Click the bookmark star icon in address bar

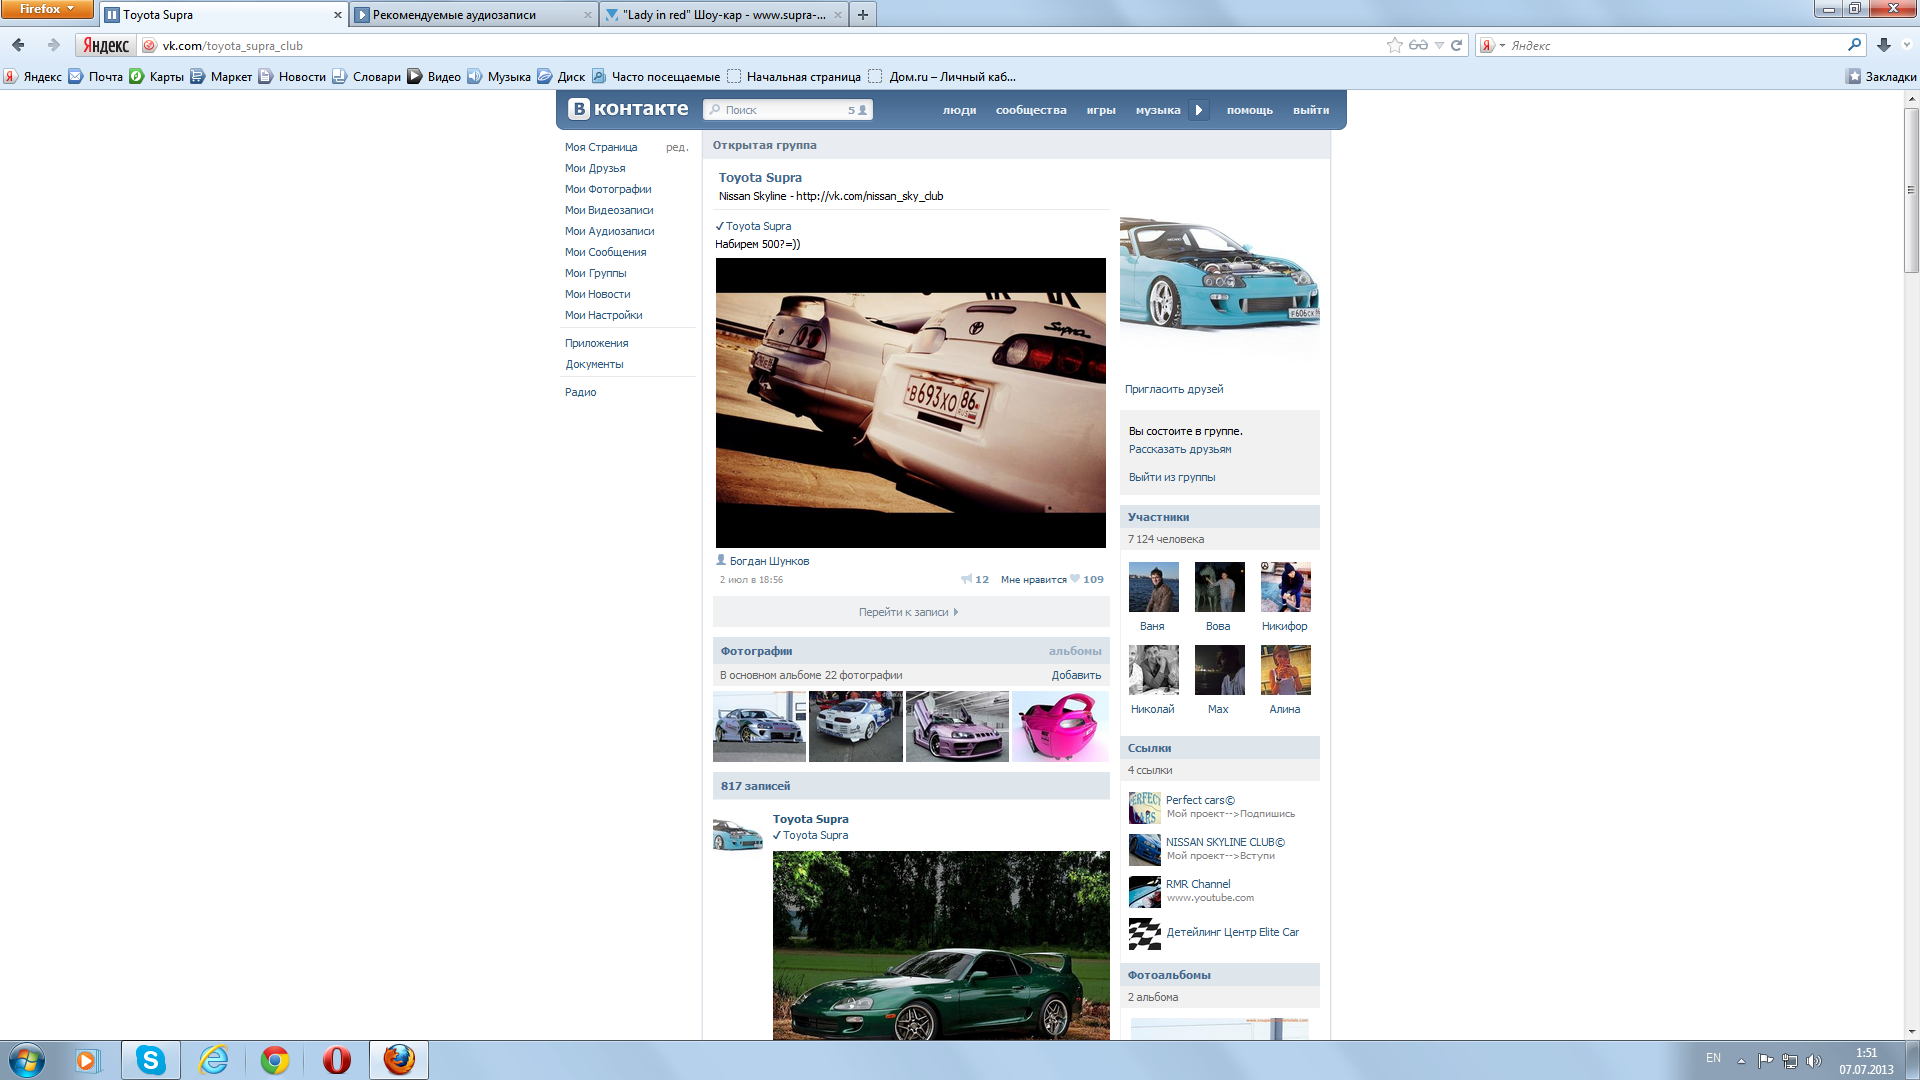pos(1394,45)
